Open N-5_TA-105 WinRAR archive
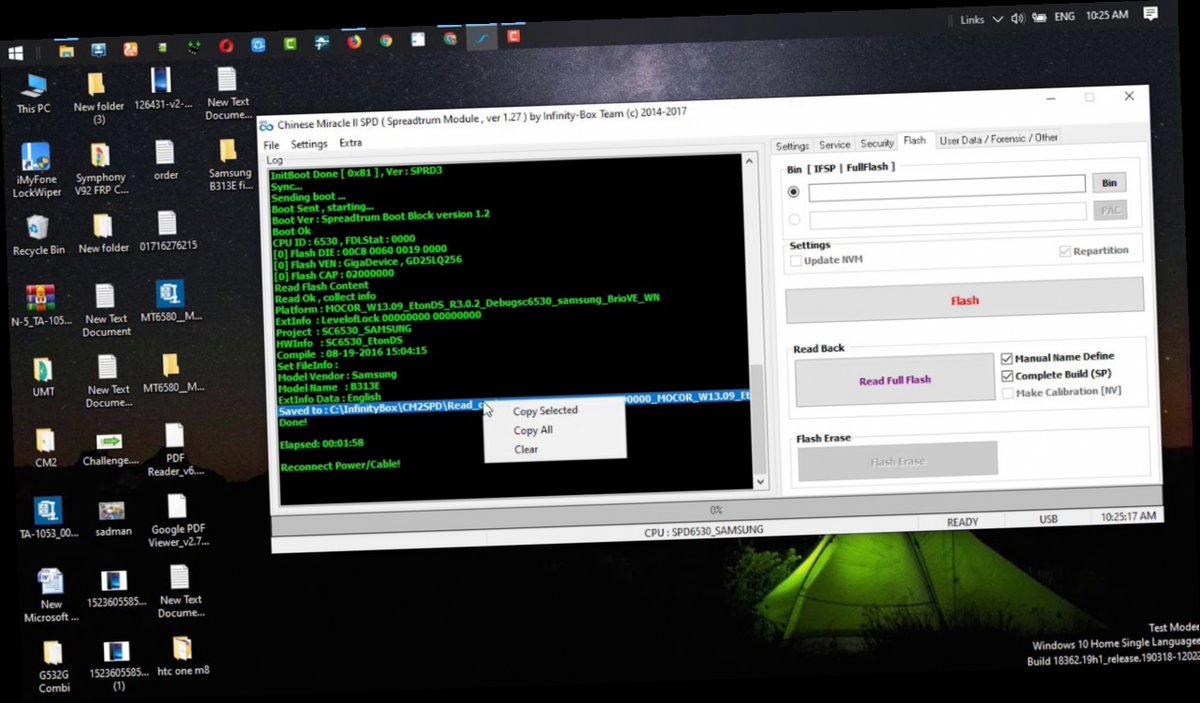This screenshot has width=1200, height=703. (x=40, y=306)
